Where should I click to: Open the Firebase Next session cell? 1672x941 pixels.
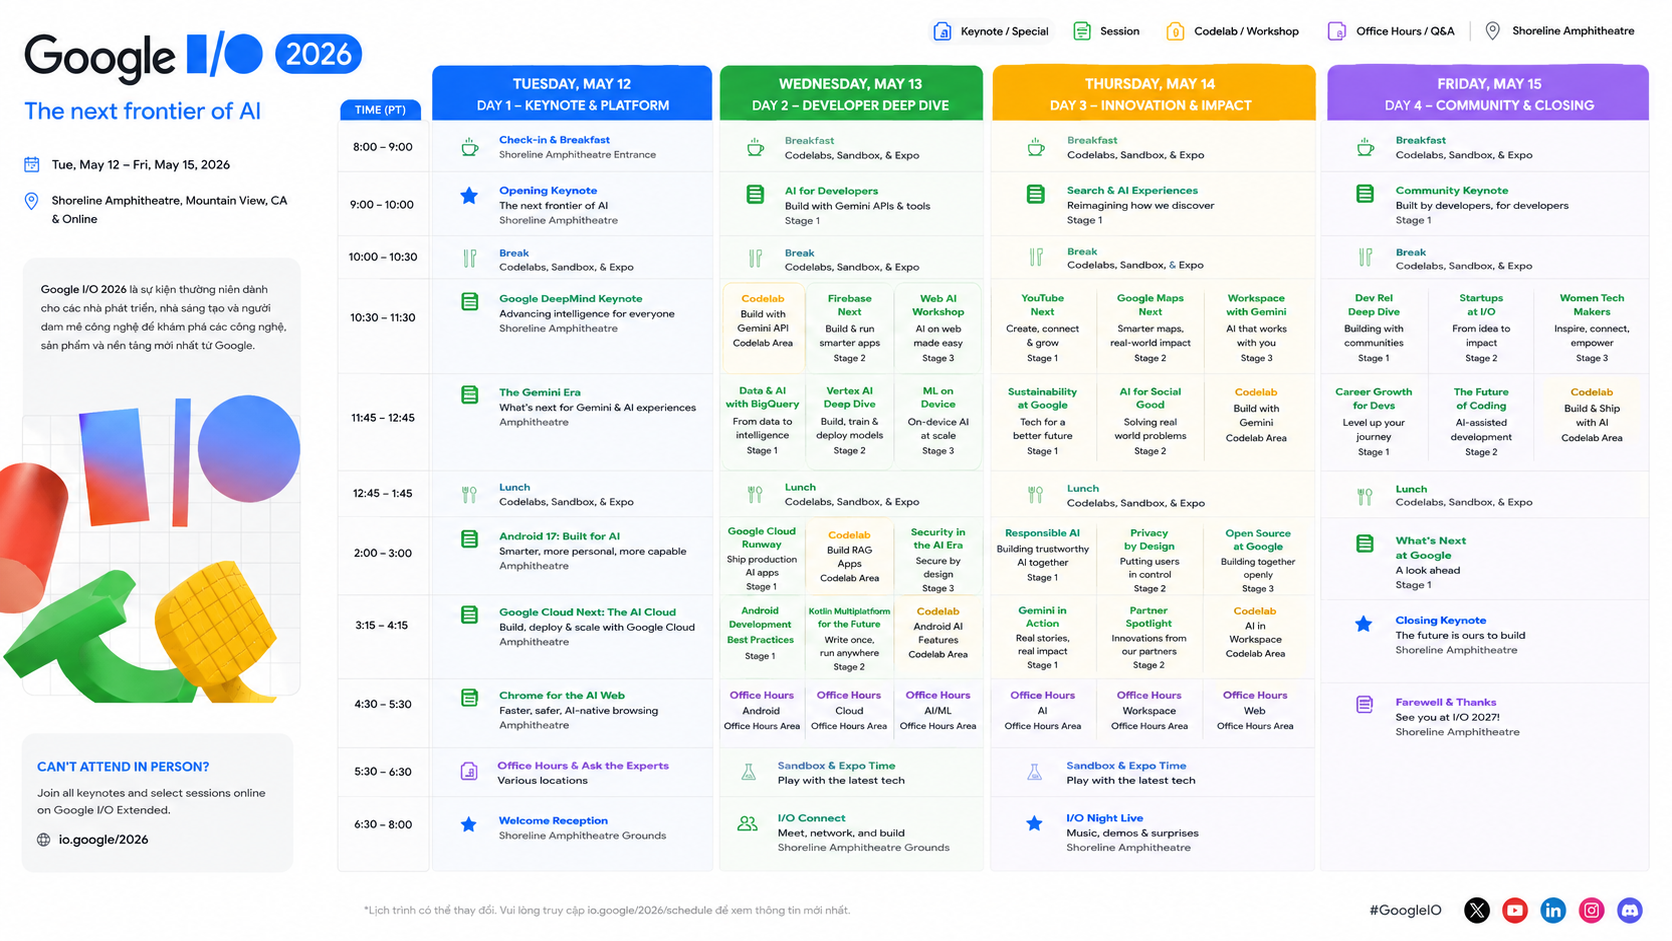click(x=850, y=327)
